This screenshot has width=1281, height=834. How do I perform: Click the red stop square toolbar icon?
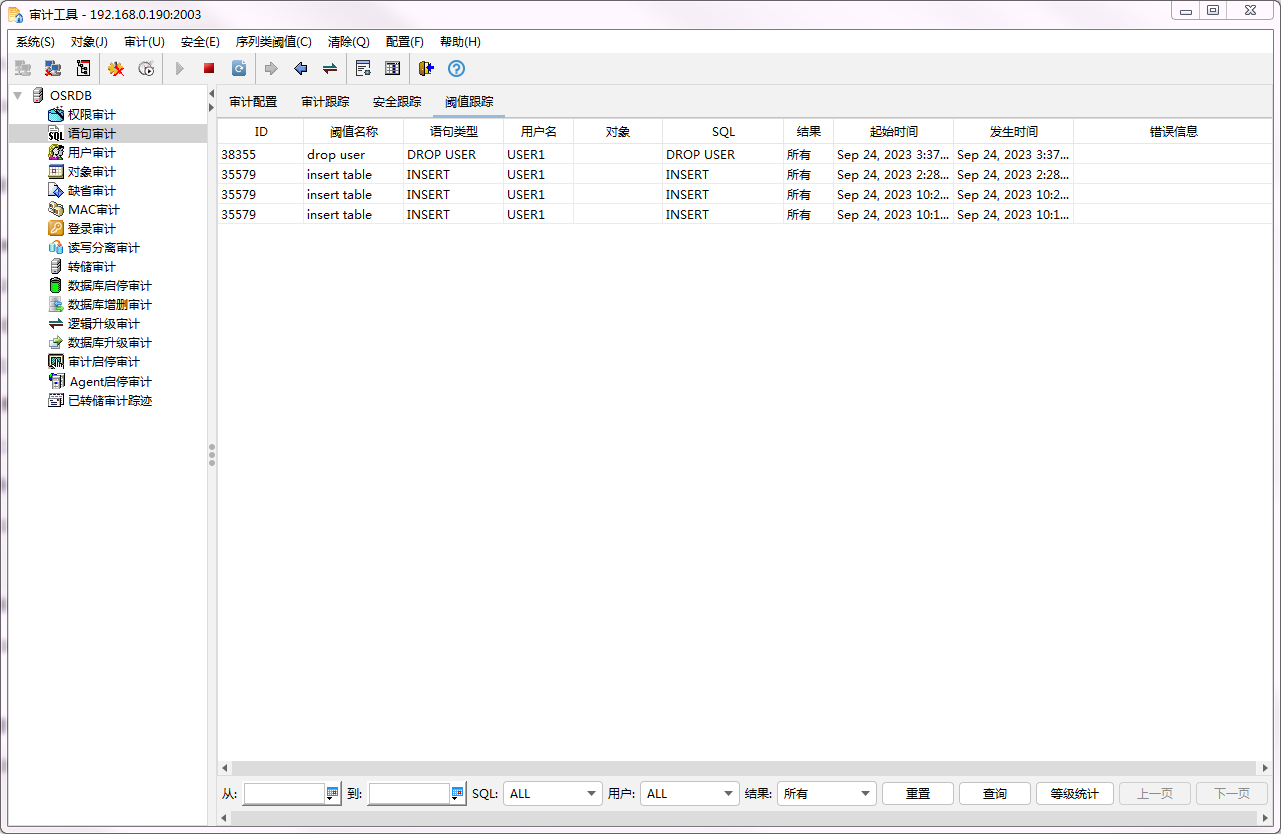(x=209, y=69)
